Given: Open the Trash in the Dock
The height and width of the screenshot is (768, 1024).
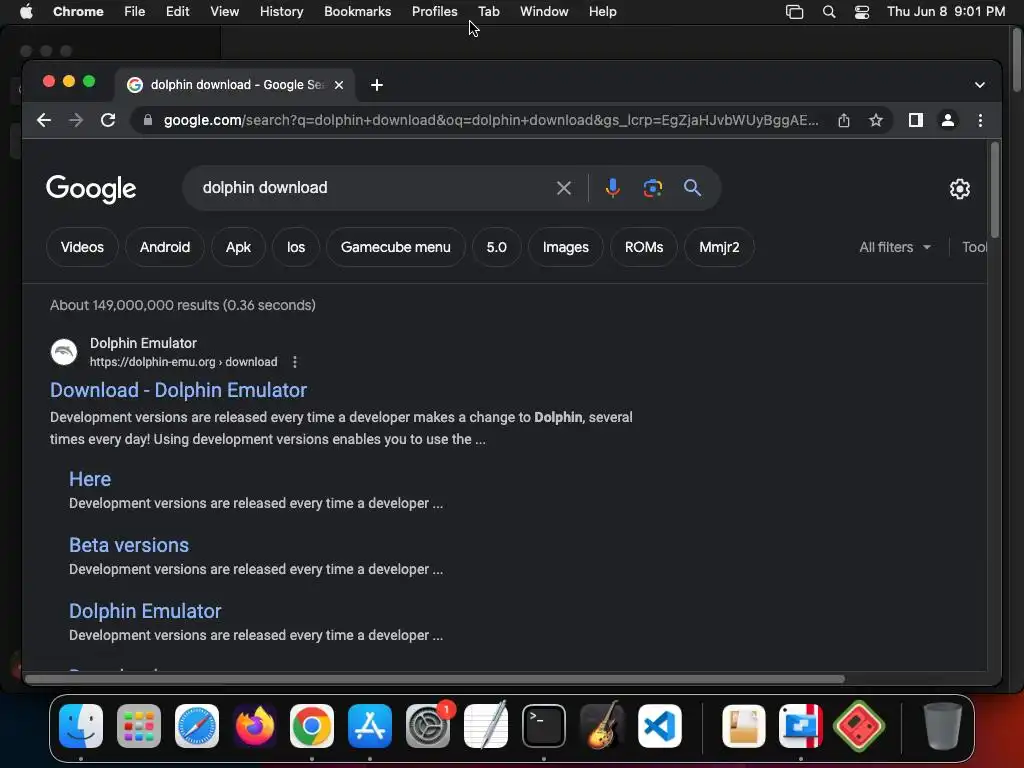Looking at the screenshot, I should point(942,726).
